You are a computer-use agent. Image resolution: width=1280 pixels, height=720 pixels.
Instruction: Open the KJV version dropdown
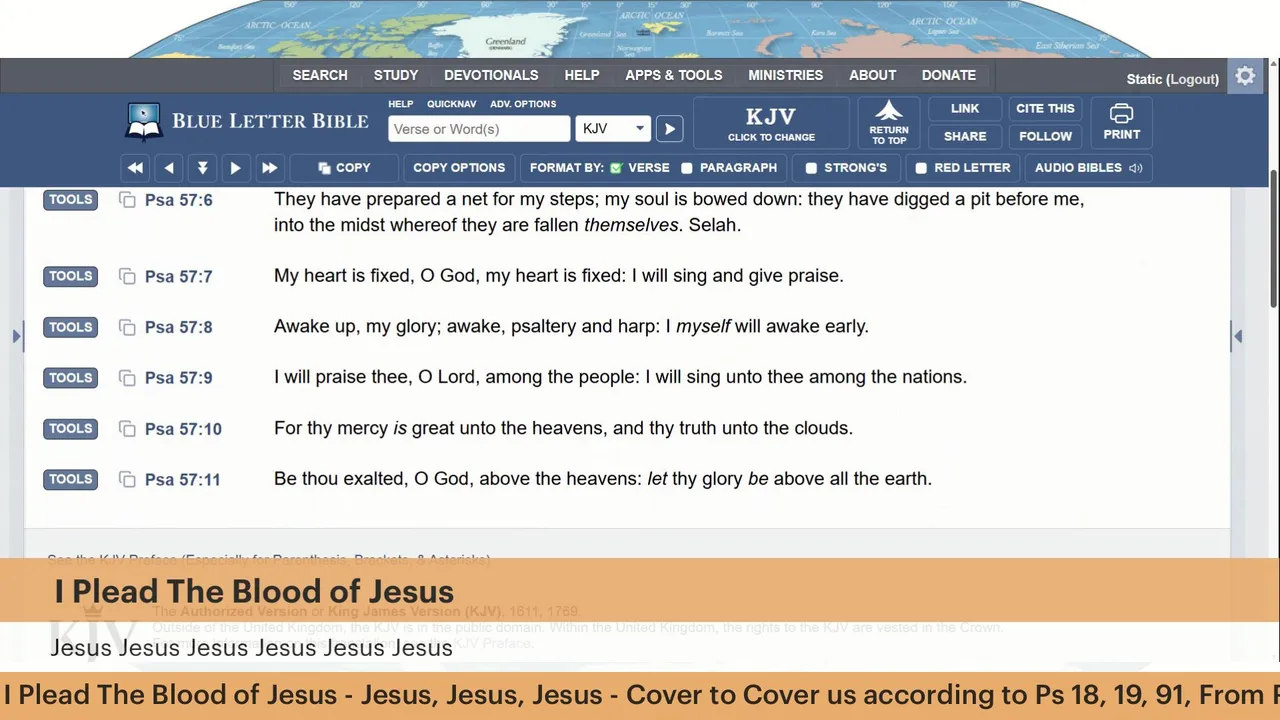613,129
